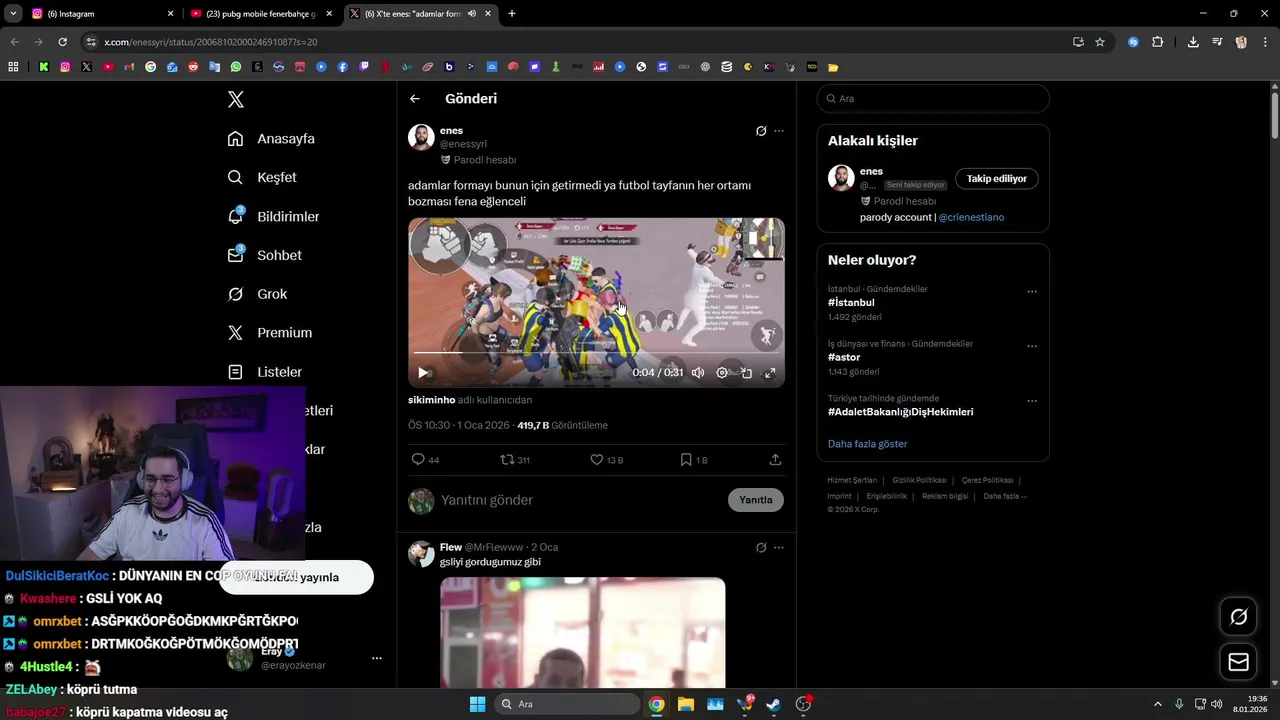Open Keşfet explore page
This screenshot has height=720, width=1280.
click(263, 177)
